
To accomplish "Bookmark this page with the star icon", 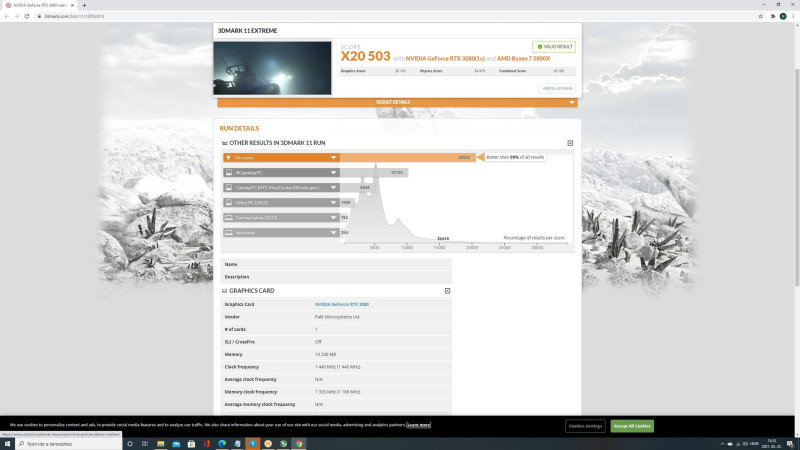I will tap(760, 16).
